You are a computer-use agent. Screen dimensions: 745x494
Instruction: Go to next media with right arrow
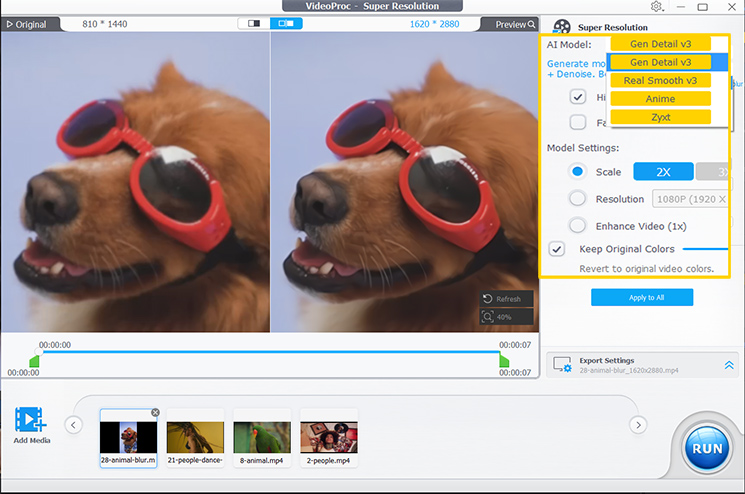638,425
